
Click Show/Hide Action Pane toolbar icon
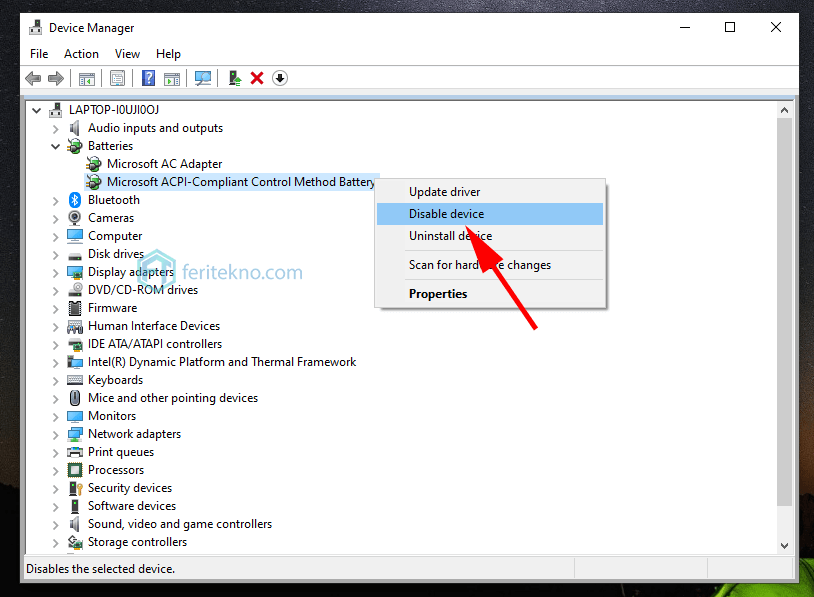[x=172, y=79]
